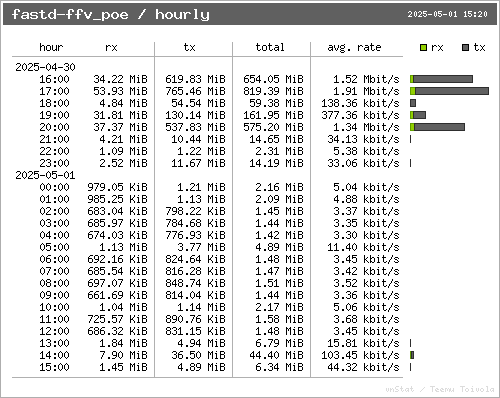Click the 2025-05-01 15:20 timestamp
500x398 pixels.
pos(447,14)
